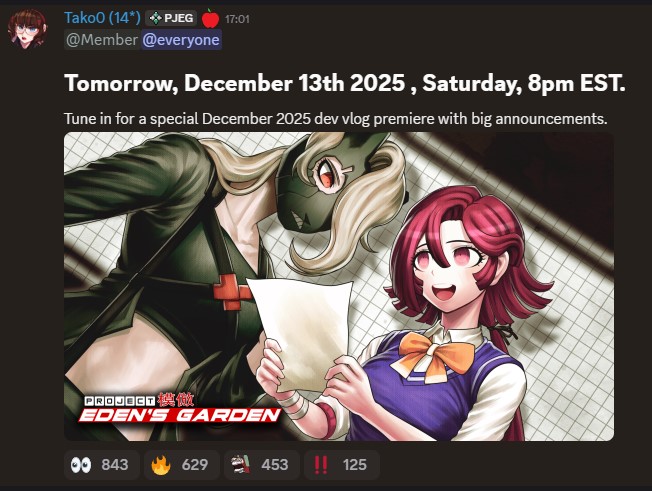Click the Project Eden's Garden logo

(x=180, y=408)
